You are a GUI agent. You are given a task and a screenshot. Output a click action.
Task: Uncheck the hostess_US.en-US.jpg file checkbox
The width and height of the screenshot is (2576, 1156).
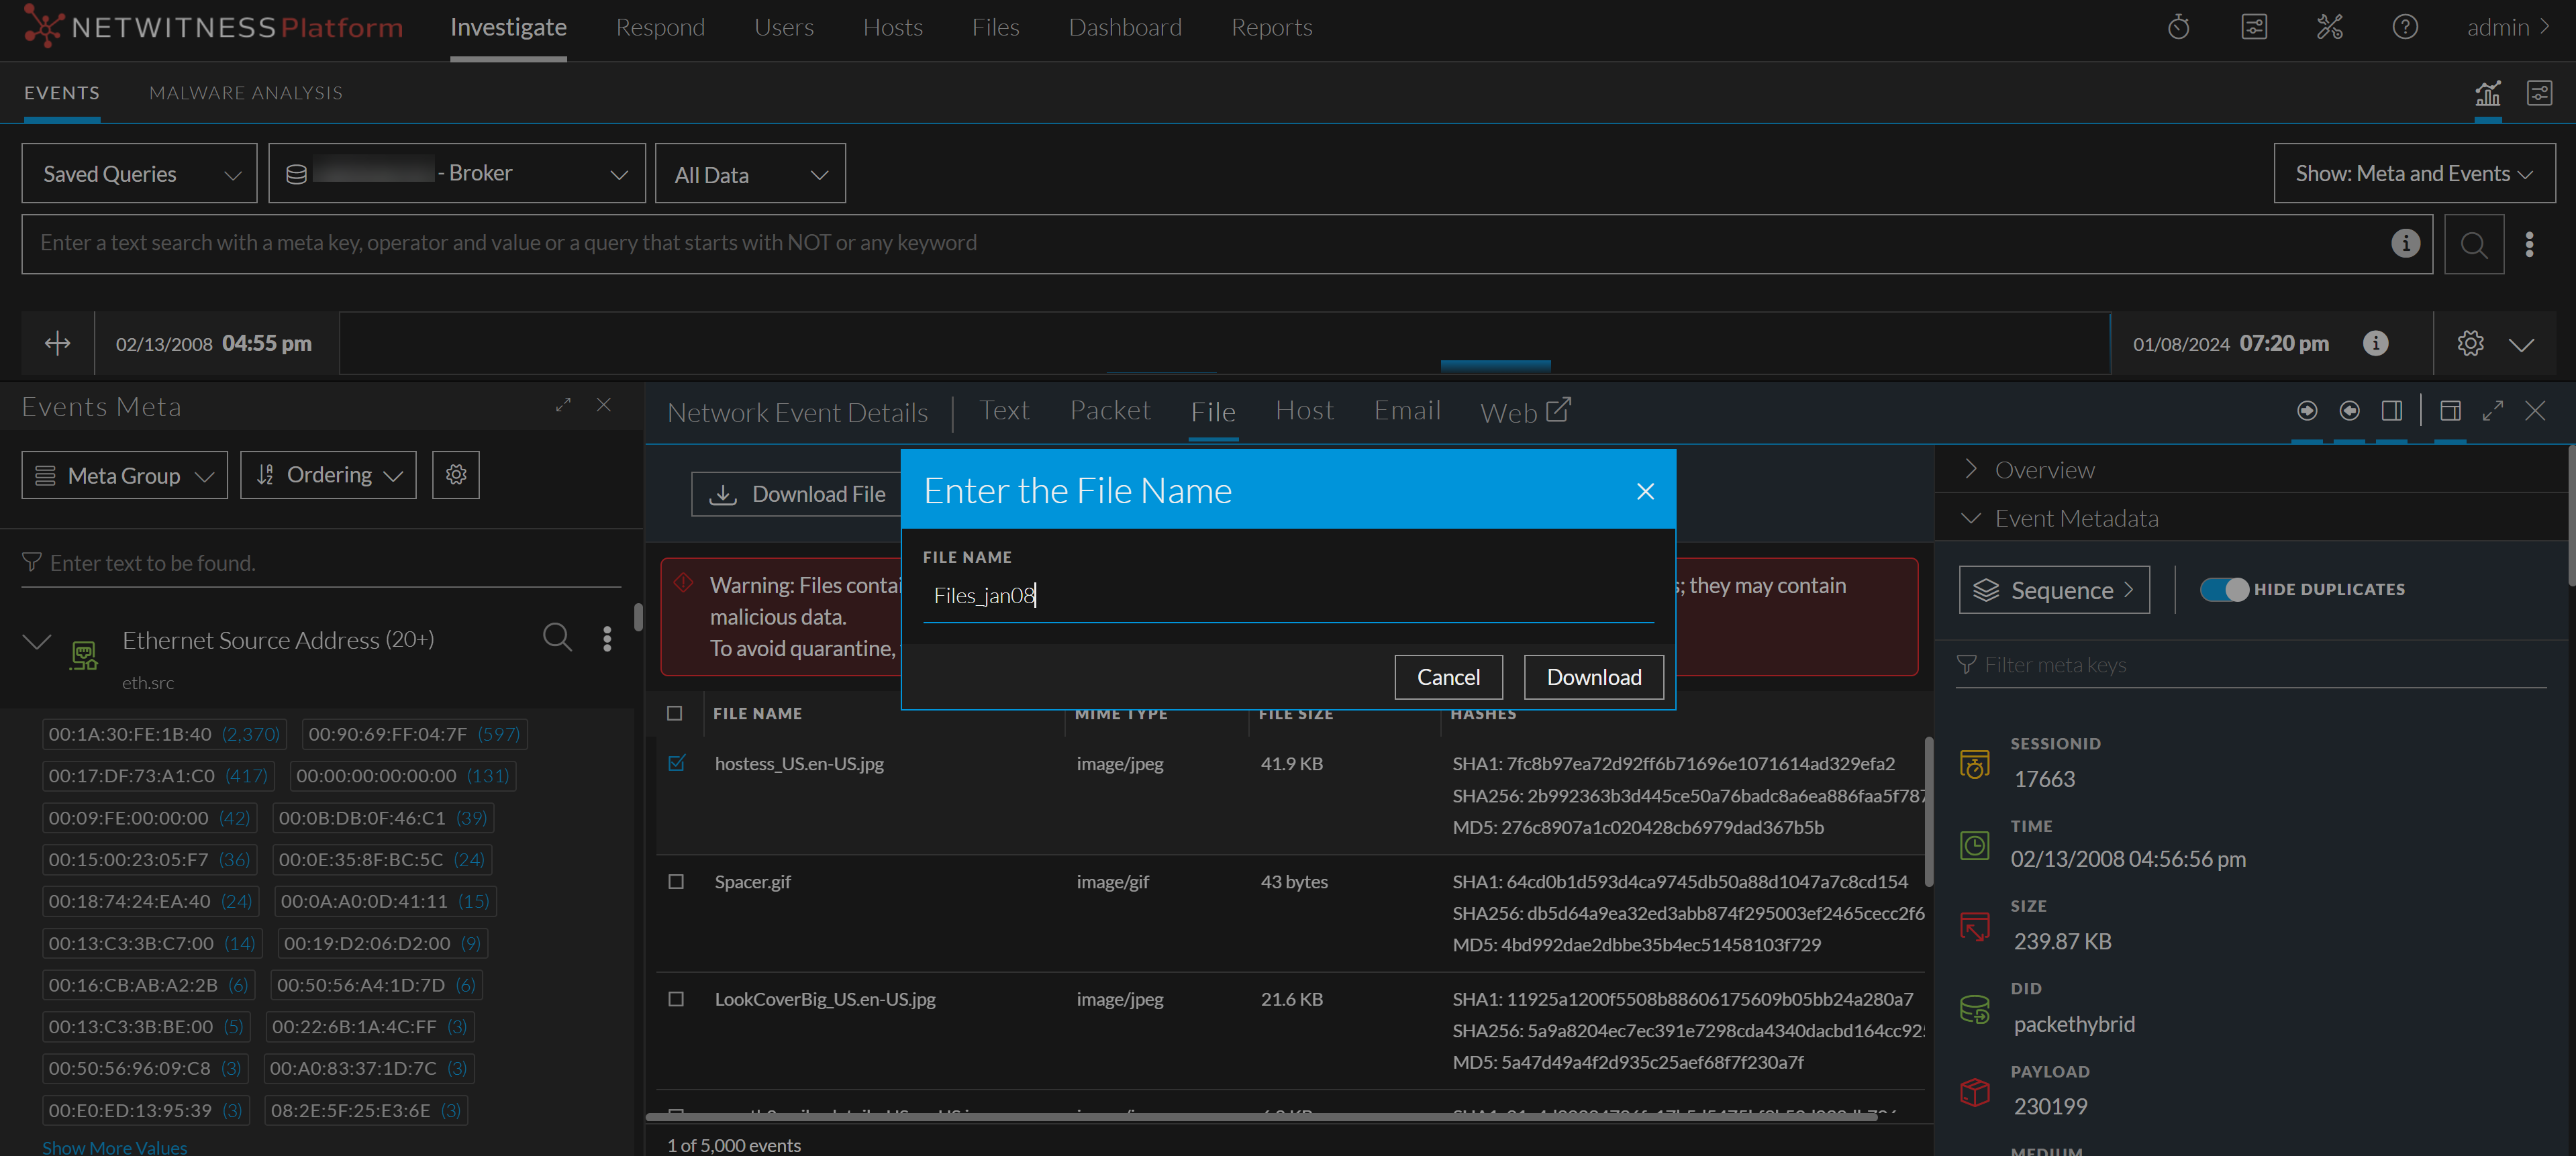(677, 764)
